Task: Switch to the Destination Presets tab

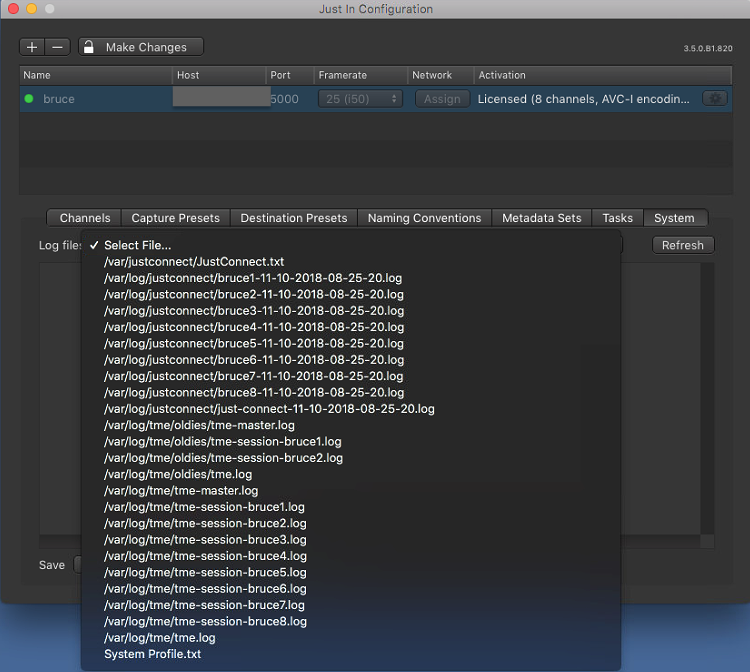Action: (x=294, y=218)
